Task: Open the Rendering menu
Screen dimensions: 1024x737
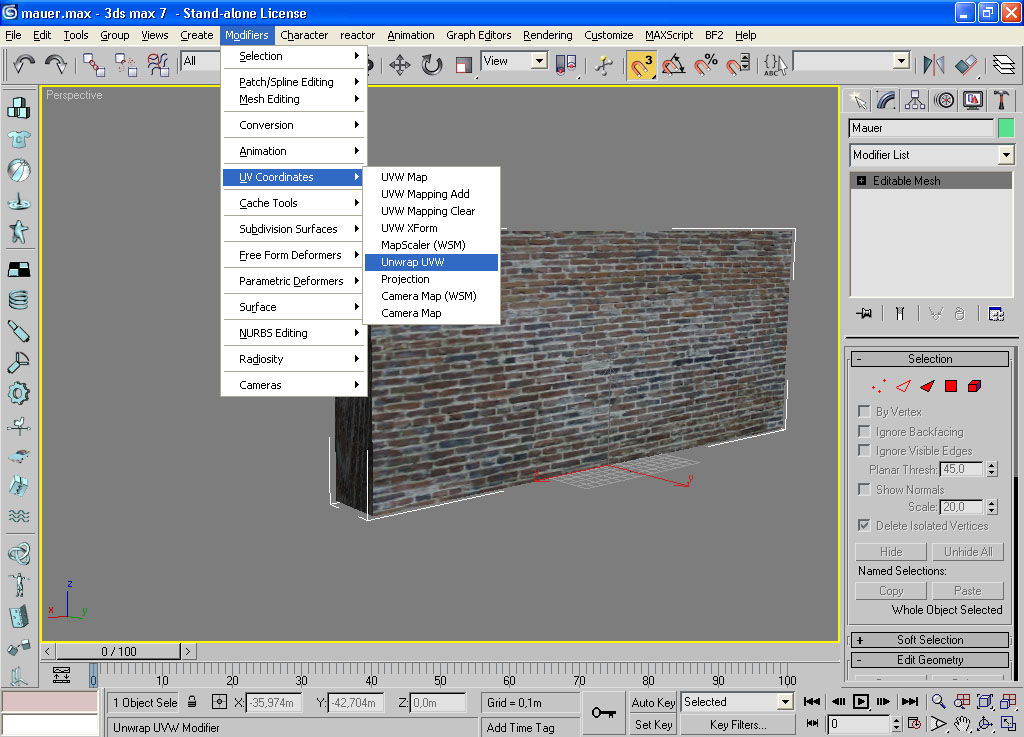Action: [x=547, y=35]
